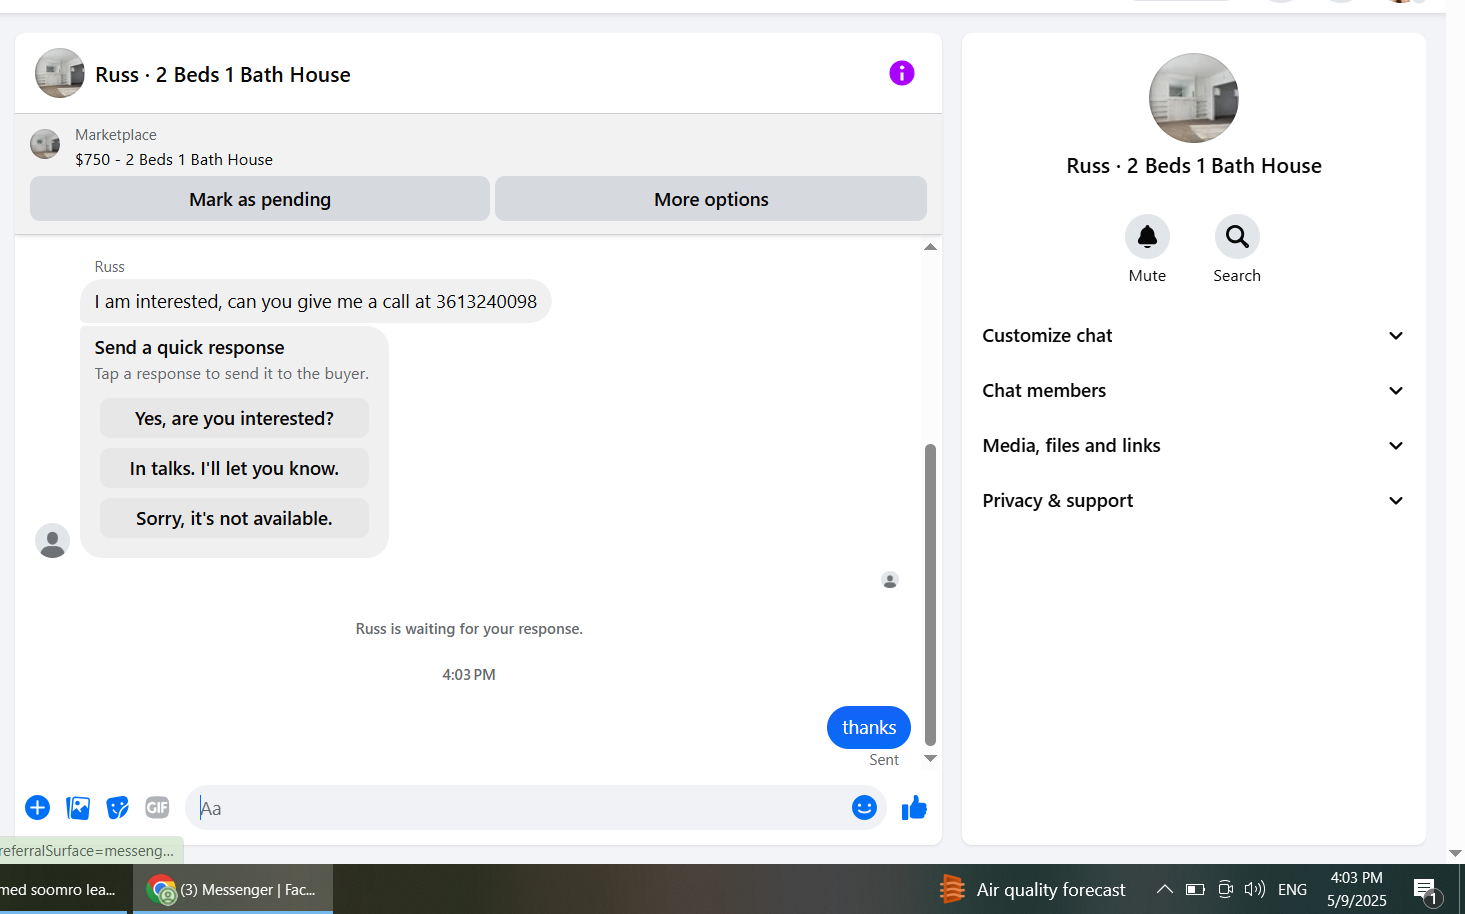
Task: Attach a photo with image icon
Action: pyautogui.click(x=78, y=807)
